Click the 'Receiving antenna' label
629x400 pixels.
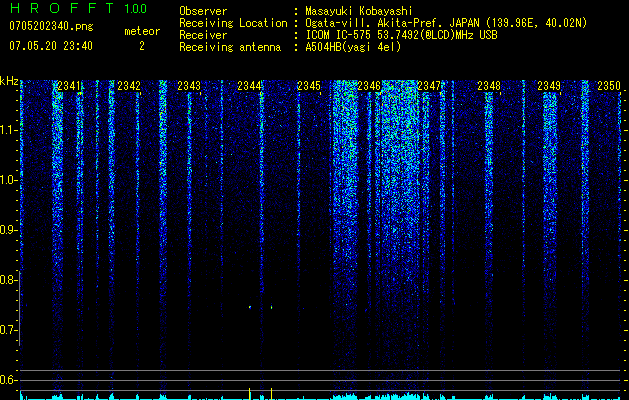pyautogui.click(x=230, y=47)
